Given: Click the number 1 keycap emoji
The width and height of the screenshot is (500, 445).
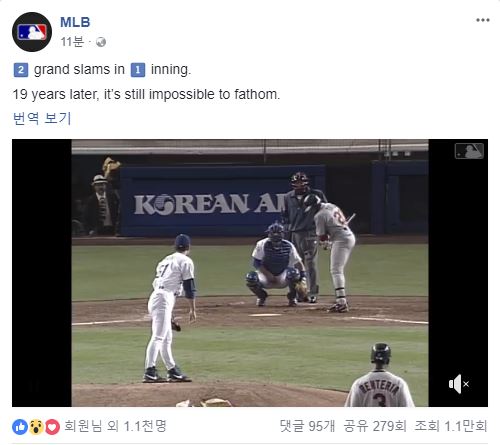Looking at the screenshot, I should 138,70.
